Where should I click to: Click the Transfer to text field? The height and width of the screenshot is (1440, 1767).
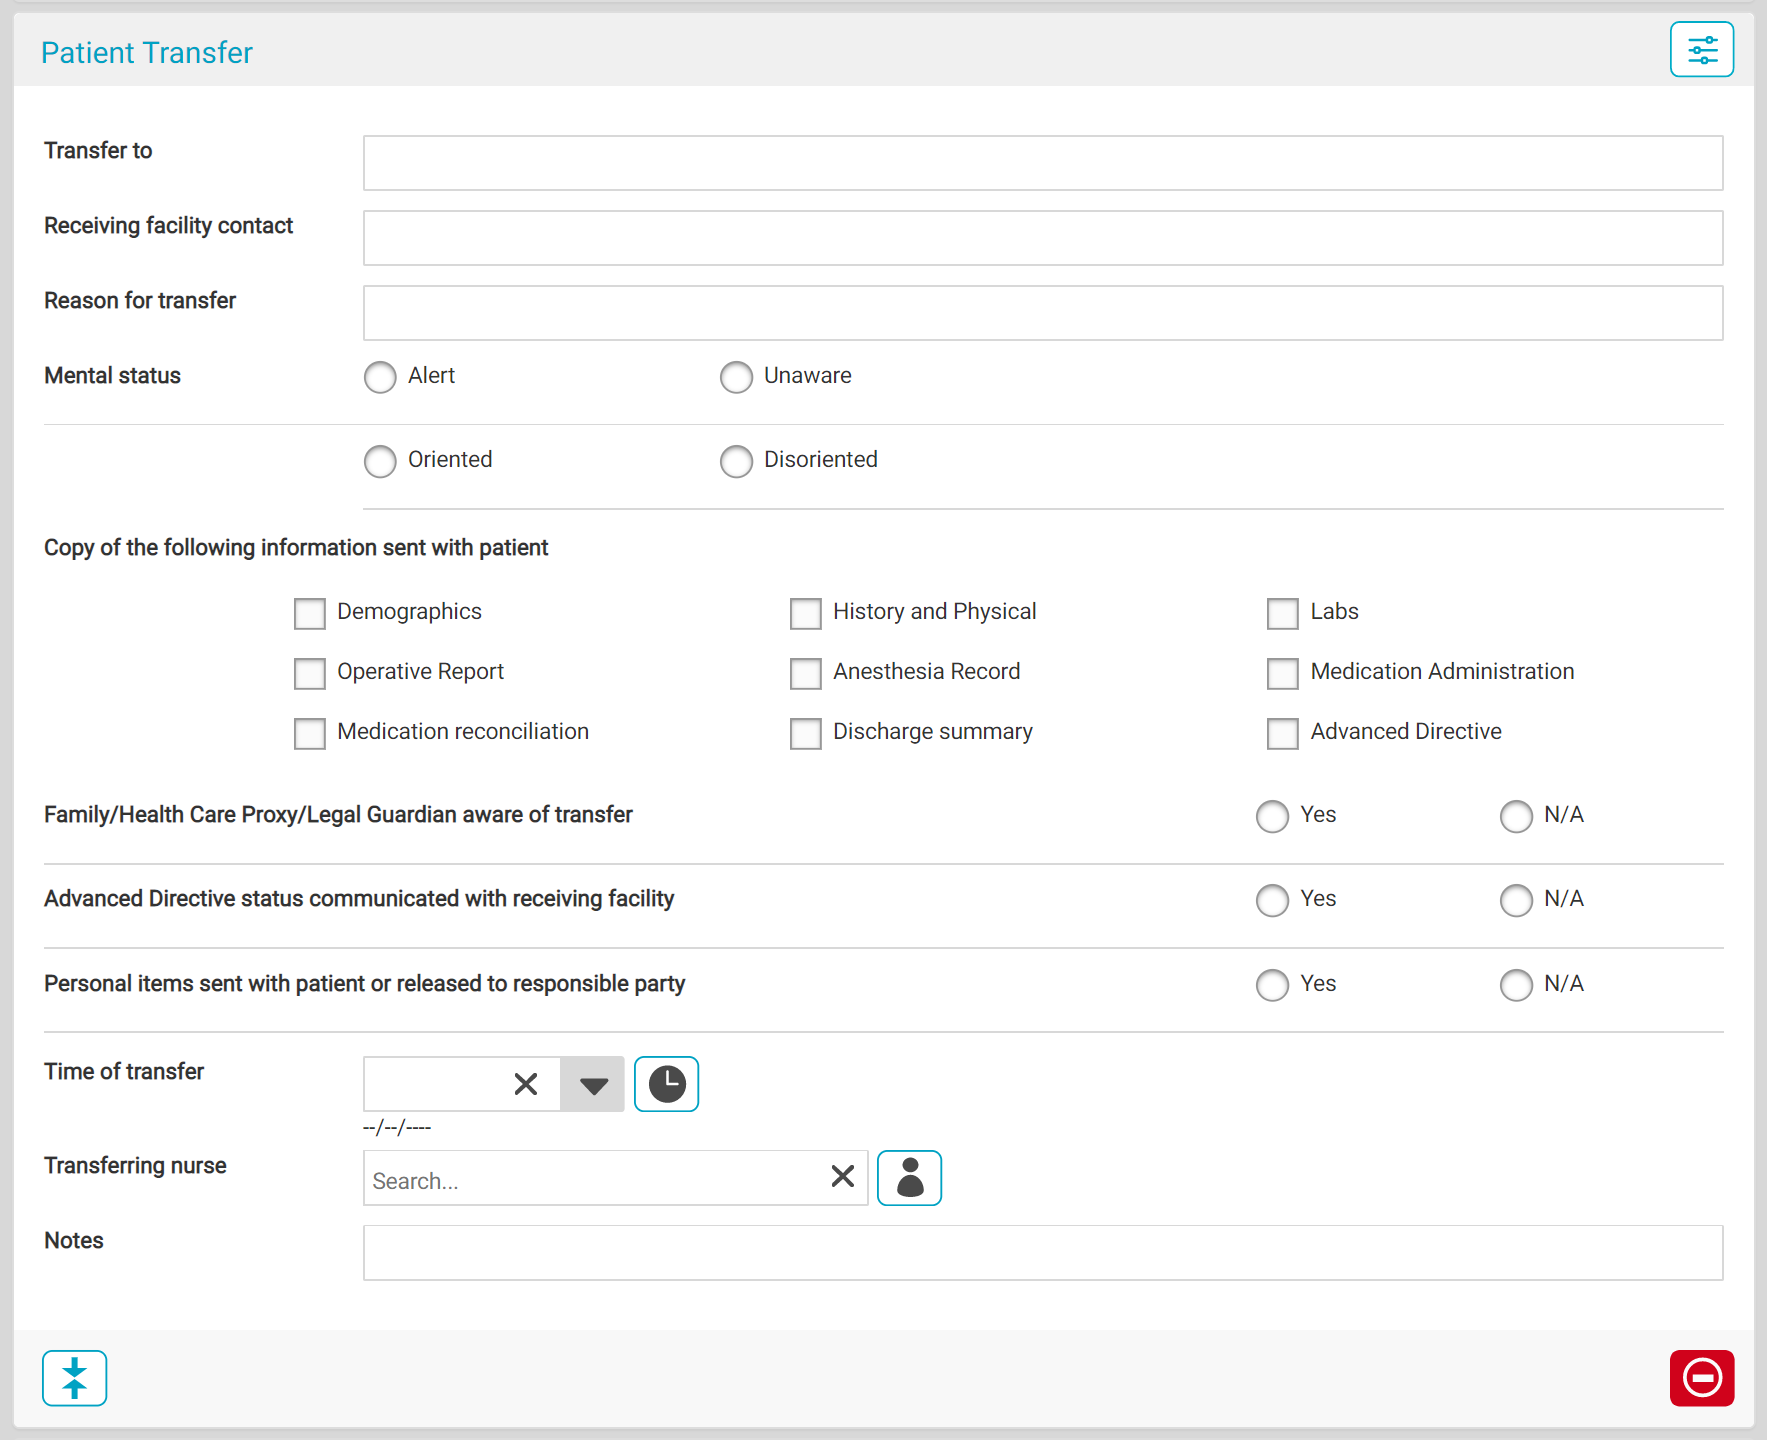coord(1042,163)
